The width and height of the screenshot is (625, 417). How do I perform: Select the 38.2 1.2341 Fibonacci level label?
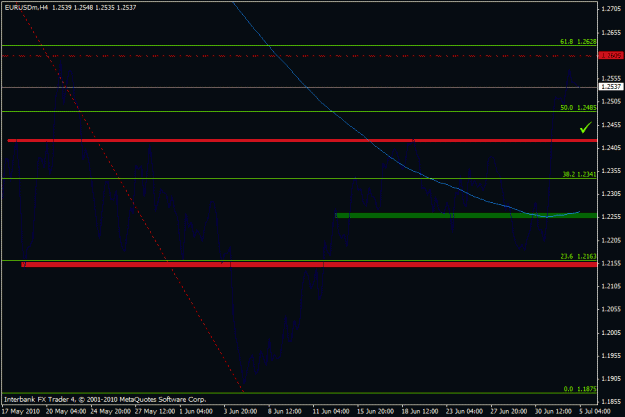579,174
